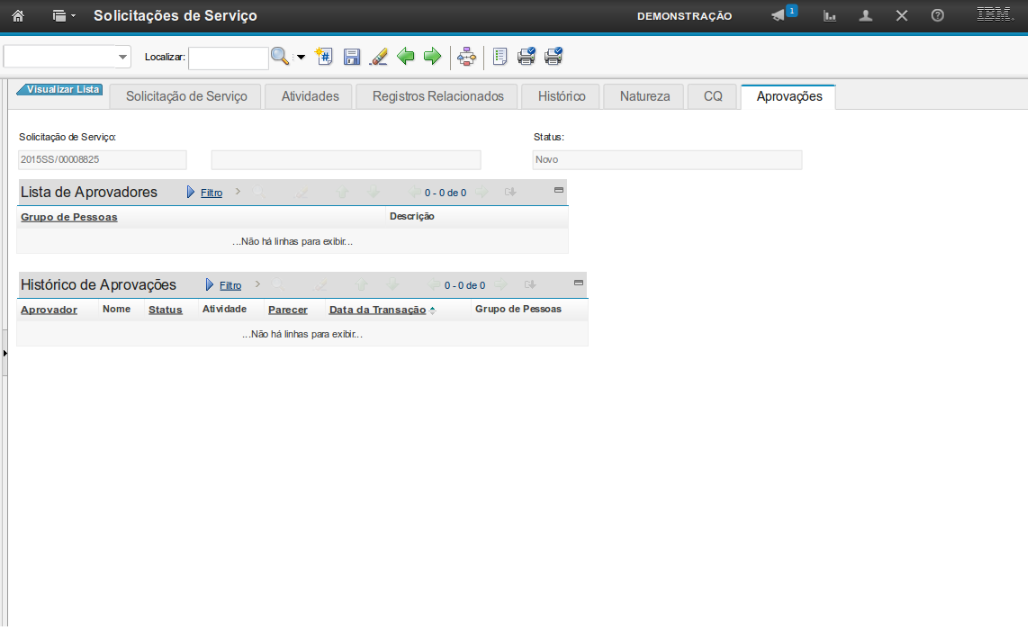The image size is (1028, 627).
Task: Open the reports bar chart icon
Action: 830,16
